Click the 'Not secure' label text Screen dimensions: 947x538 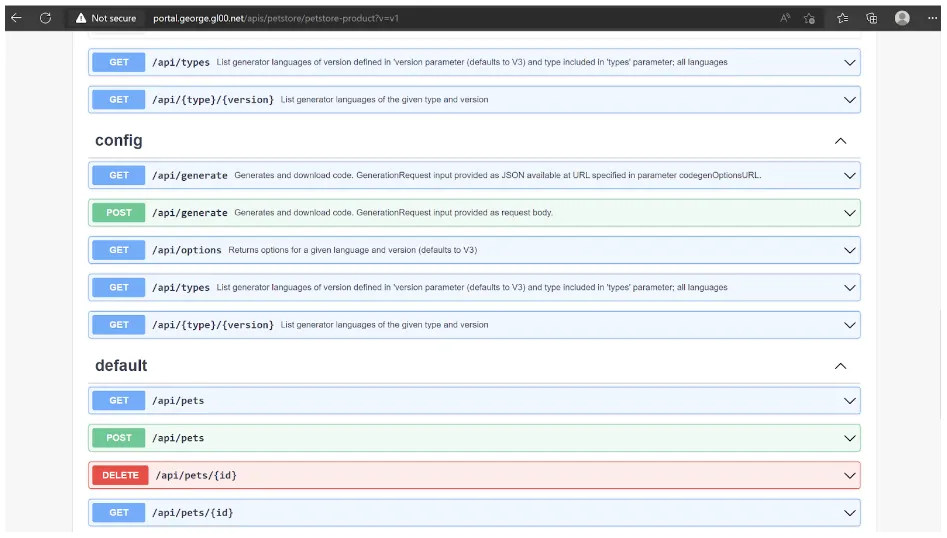[x=114, y=18]
